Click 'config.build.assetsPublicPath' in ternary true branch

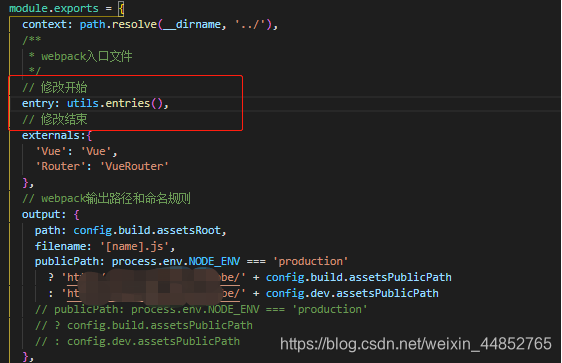[358, 277]
